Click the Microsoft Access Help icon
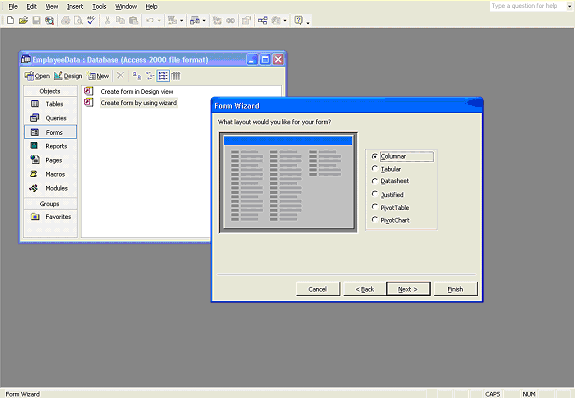Viewport: 575px width, 407px height. tap(298, 21)
